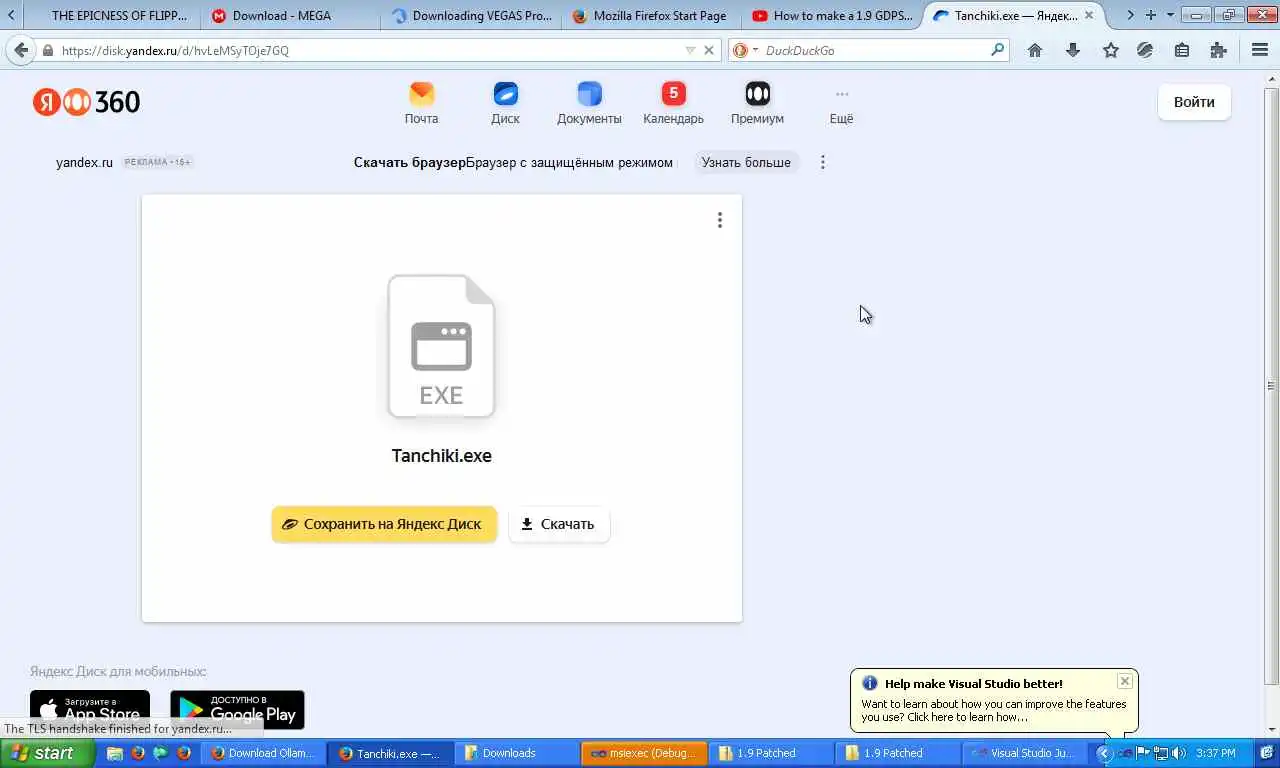Open the Календарь icon

(673, 104)
